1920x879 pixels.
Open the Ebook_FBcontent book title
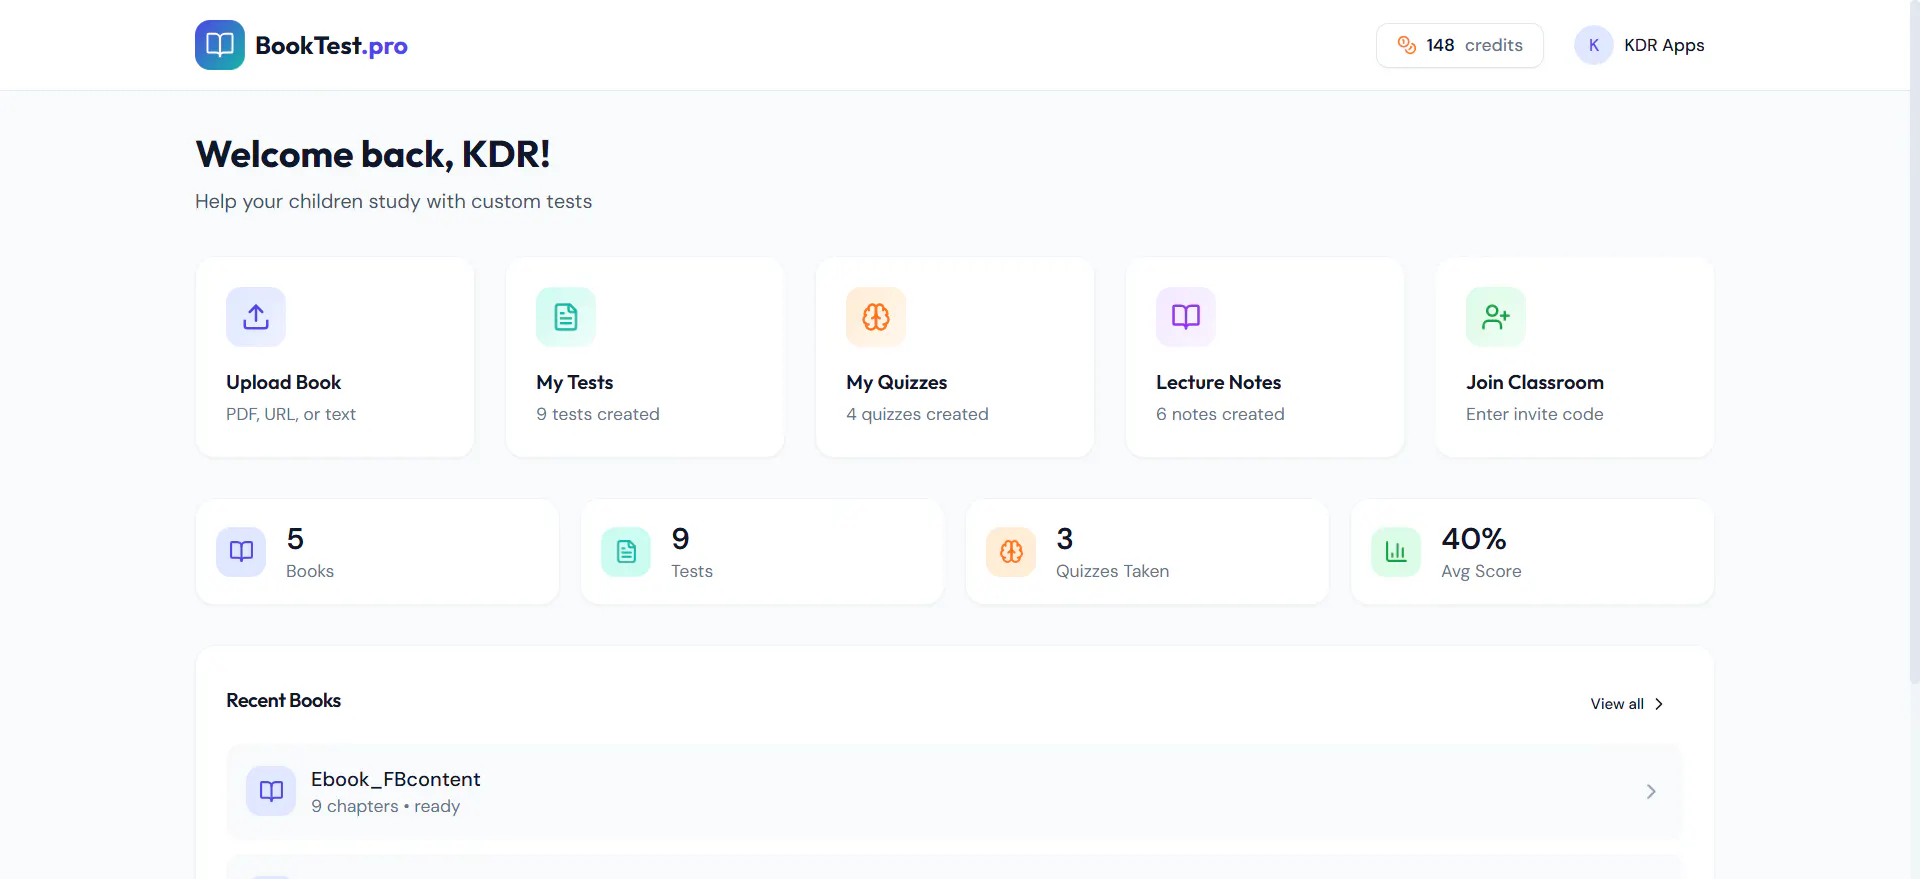point(395,779)
